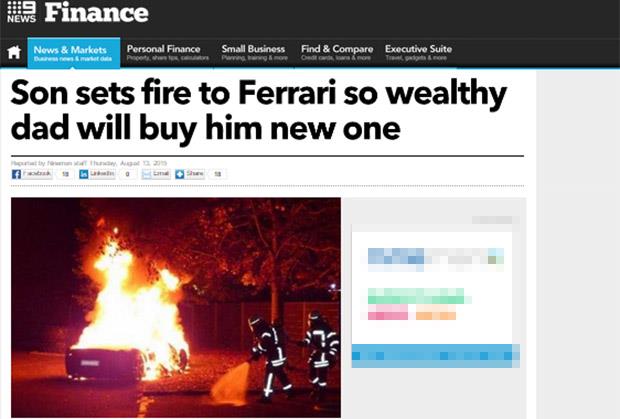Click the total share count box
Image resolution: width=620 pixels, height=419 pixels.
[x=217, y=174]
